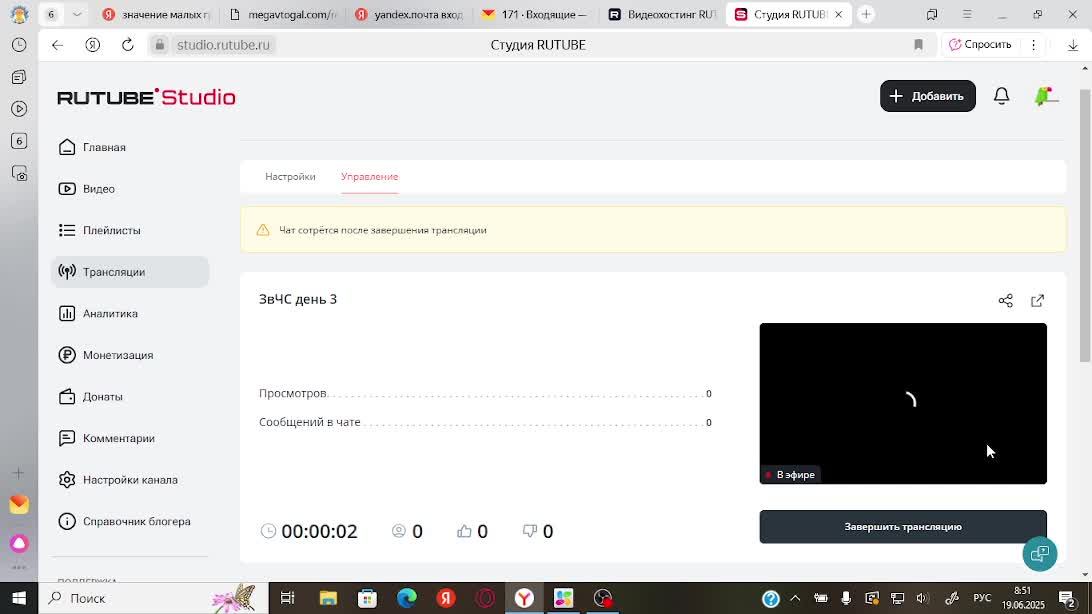Open File Explorer from the taskbar
This screenshot has height=614, width=1092.
328,598
